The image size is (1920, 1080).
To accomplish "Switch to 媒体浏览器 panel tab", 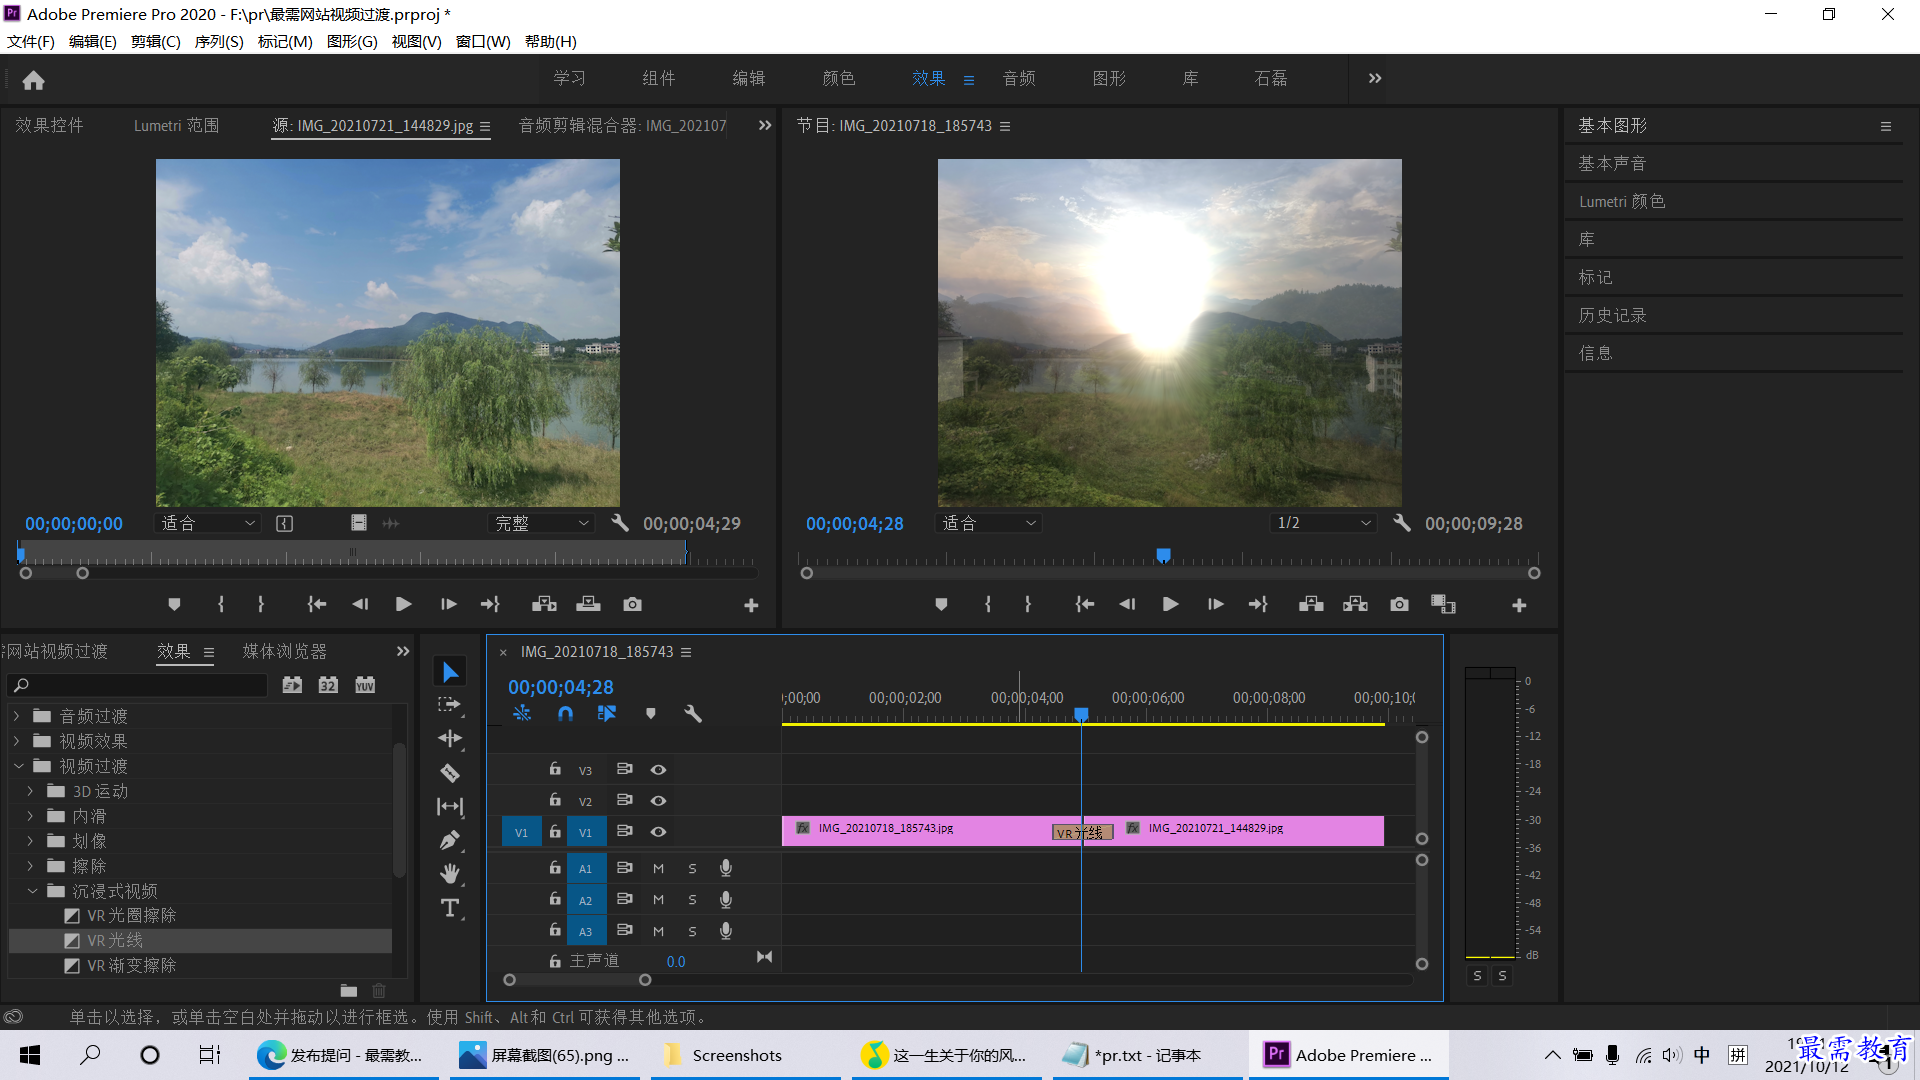I will pos(285,651).
